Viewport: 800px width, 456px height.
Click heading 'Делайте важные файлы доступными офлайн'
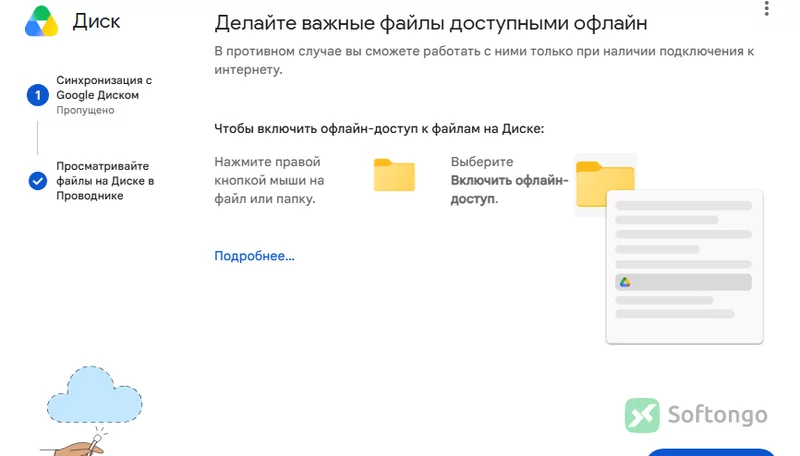point(431,23)
